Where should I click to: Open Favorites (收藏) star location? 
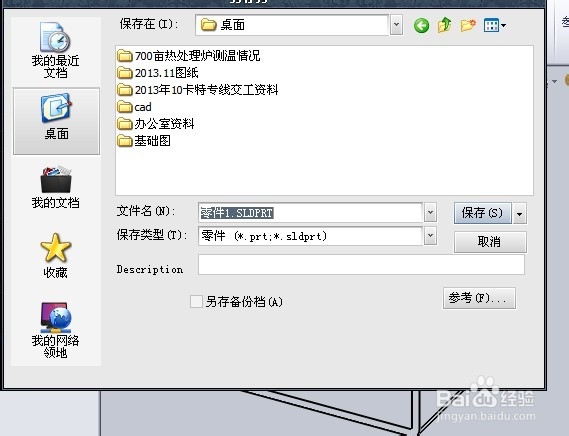point(56,256)
